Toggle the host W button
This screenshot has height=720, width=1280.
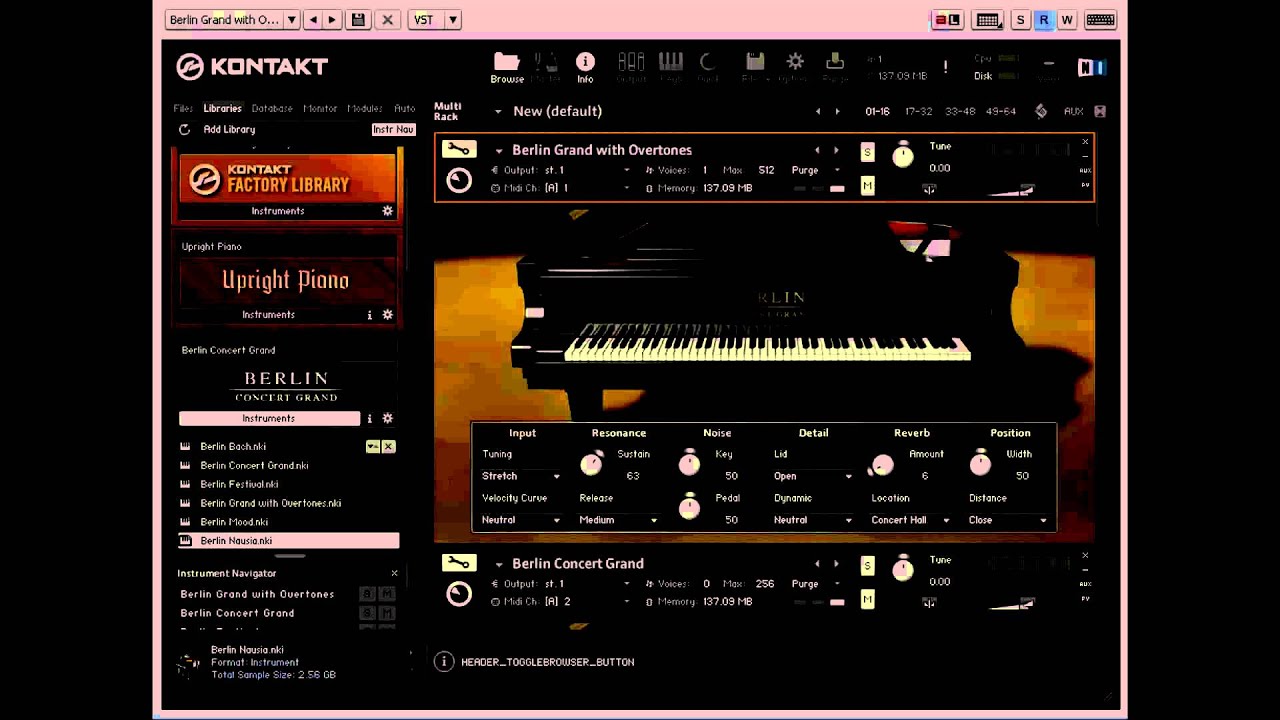1067,20
